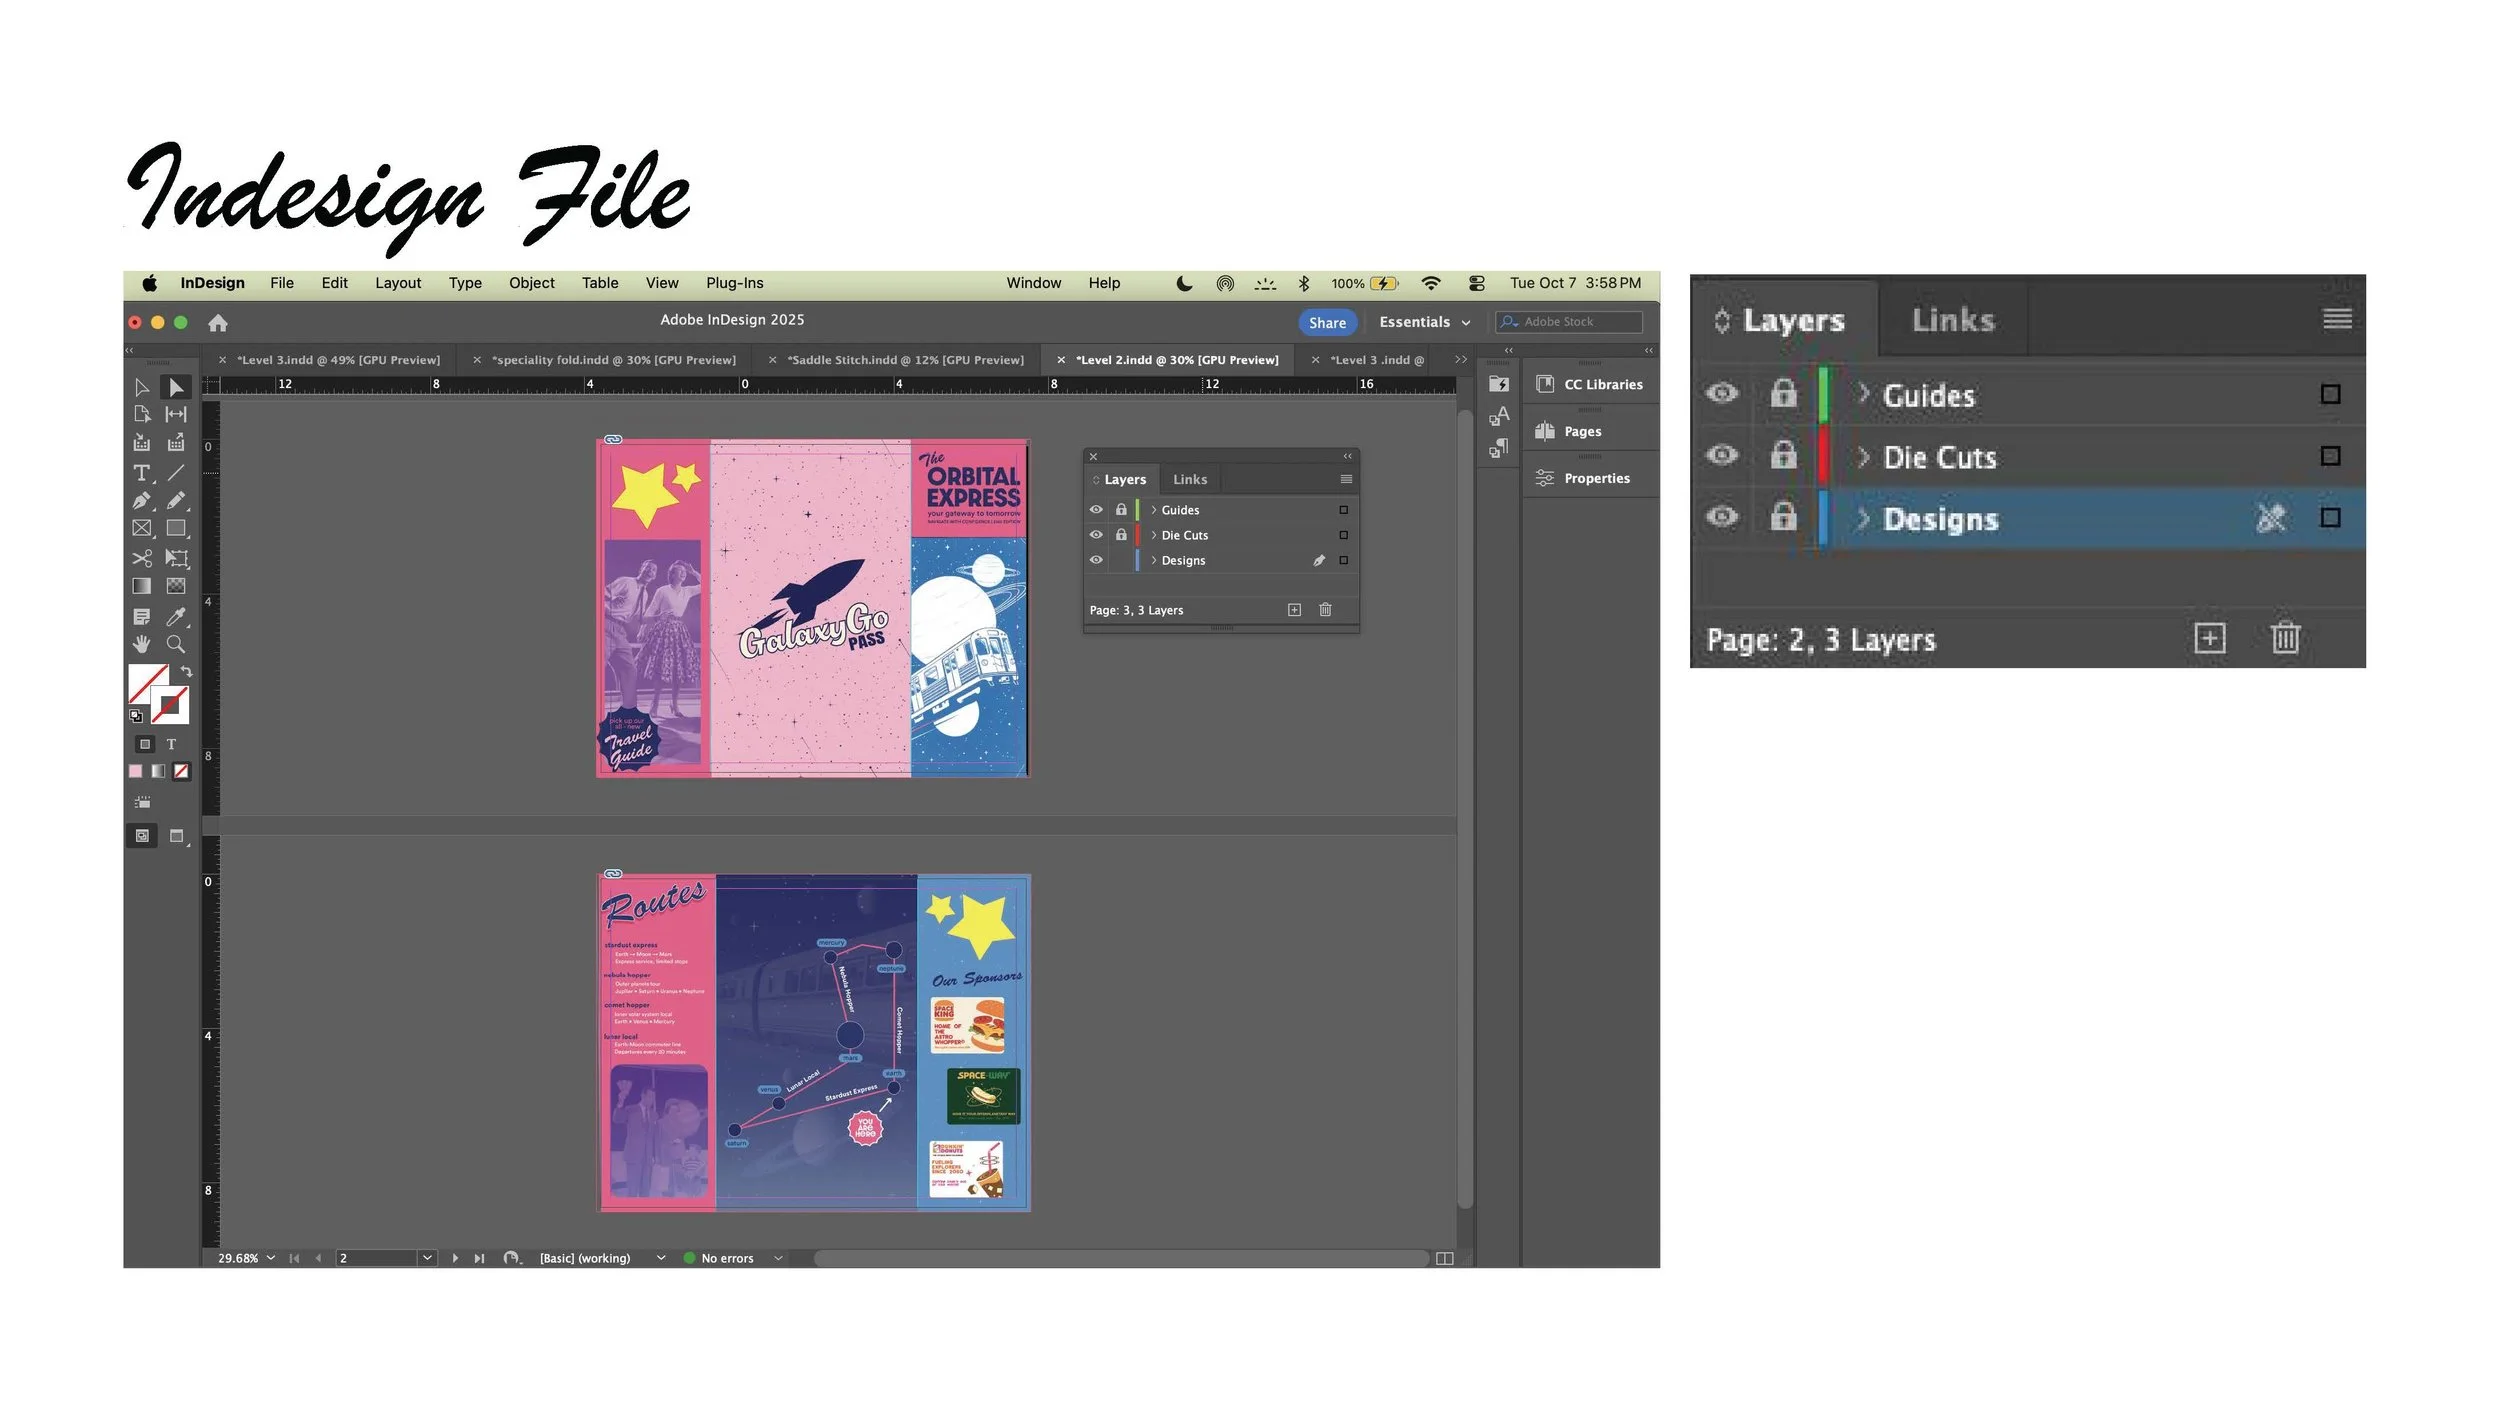The image size is (2500, 1406).
Task: Open the Essentials workspace dropdown
Action: click(x=1424, y=322)
